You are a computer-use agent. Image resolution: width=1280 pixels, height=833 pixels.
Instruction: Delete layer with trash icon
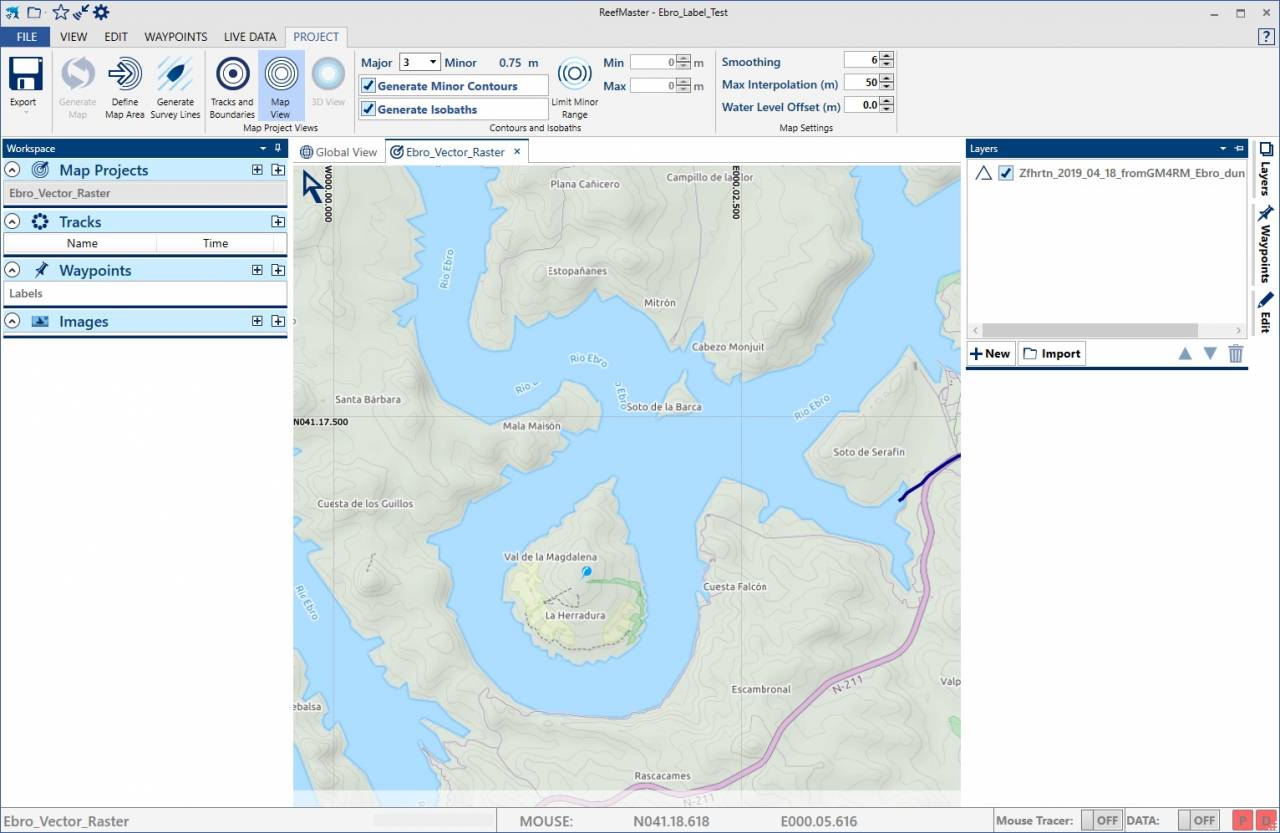point(1236,353)
